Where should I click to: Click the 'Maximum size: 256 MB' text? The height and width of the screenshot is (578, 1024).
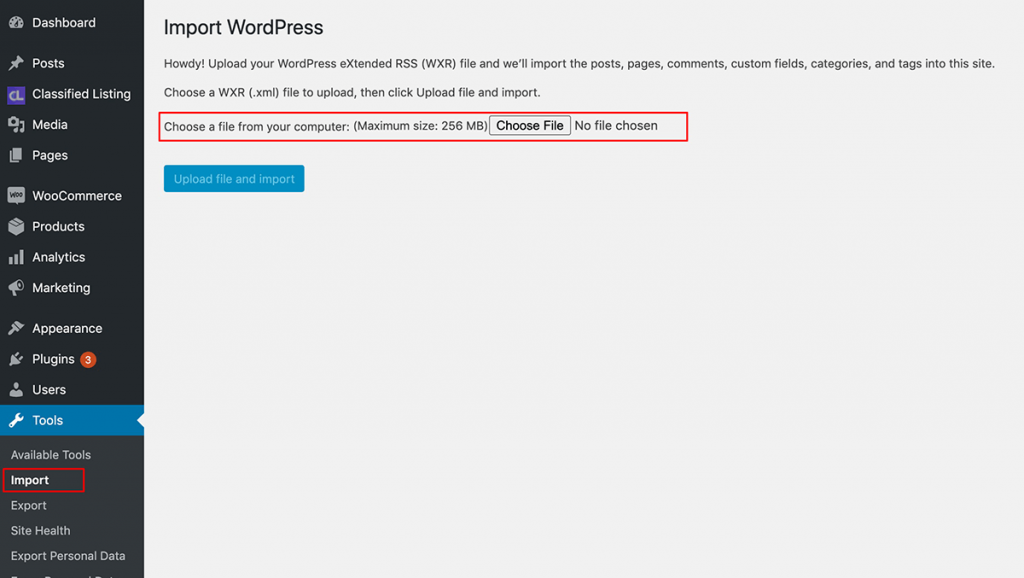[x=421, y=126]
